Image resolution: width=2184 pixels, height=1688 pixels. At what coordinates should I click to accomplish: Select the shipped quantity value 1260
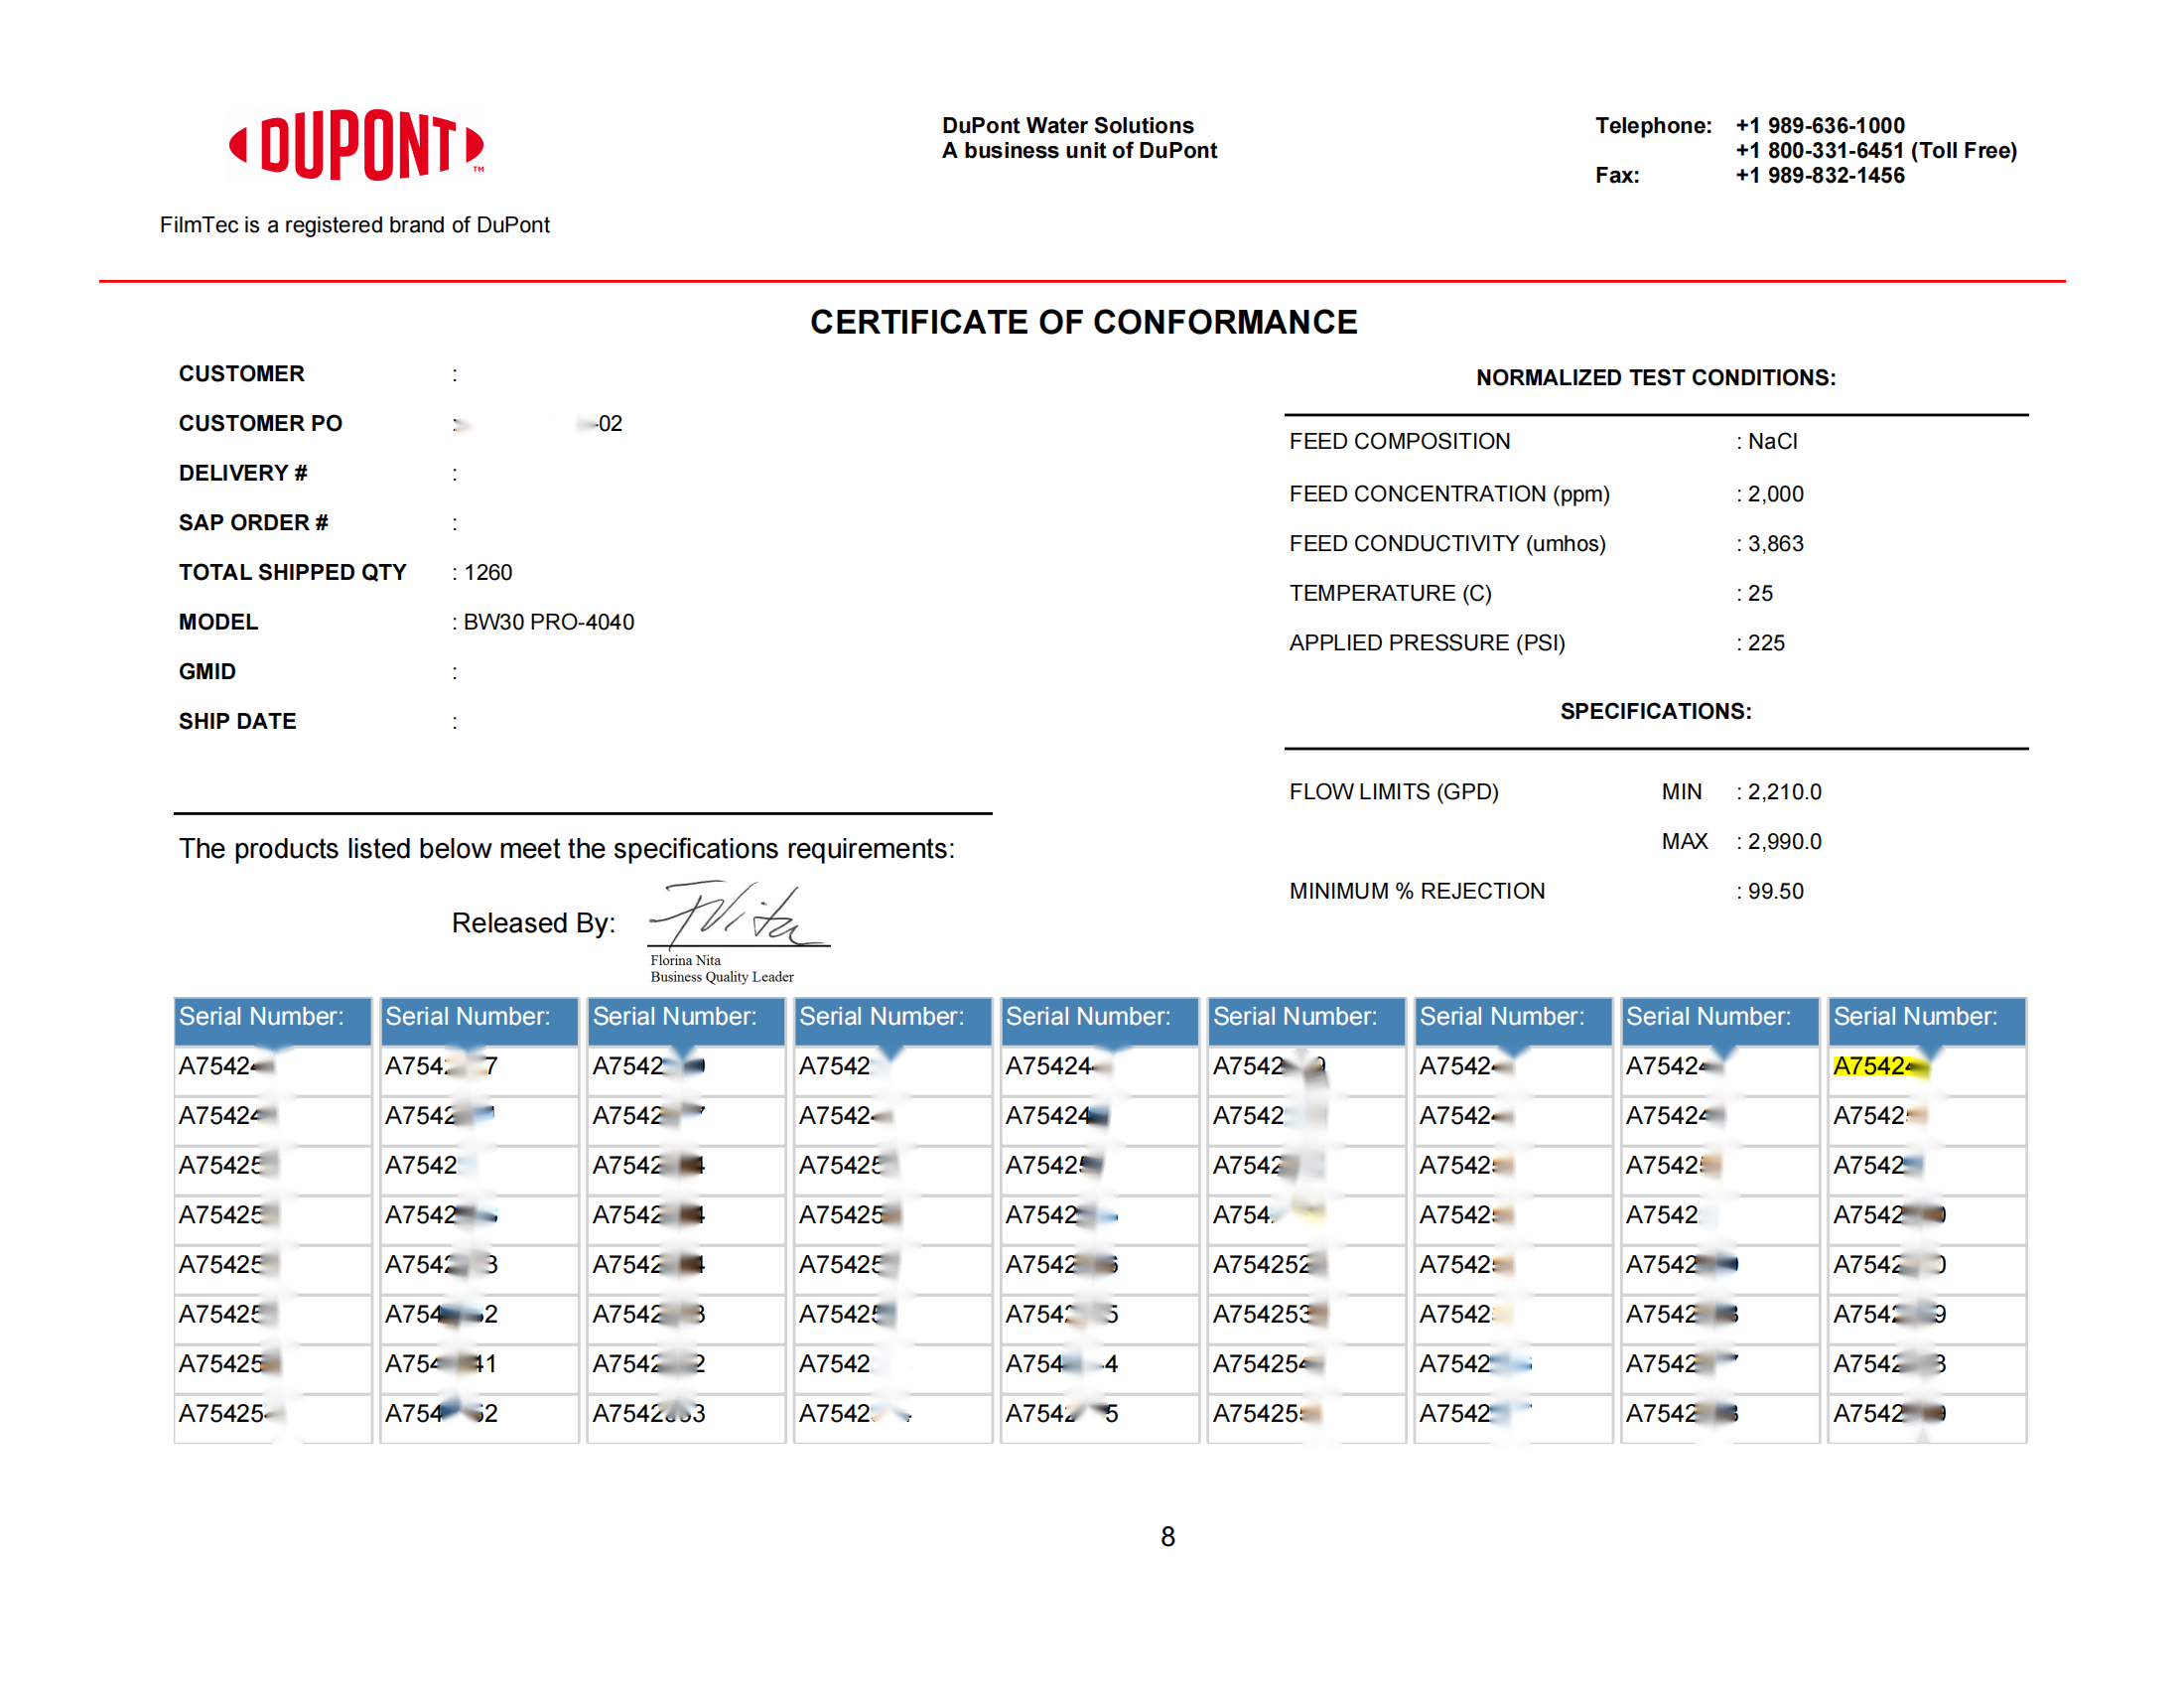click(x=487, y=572)
